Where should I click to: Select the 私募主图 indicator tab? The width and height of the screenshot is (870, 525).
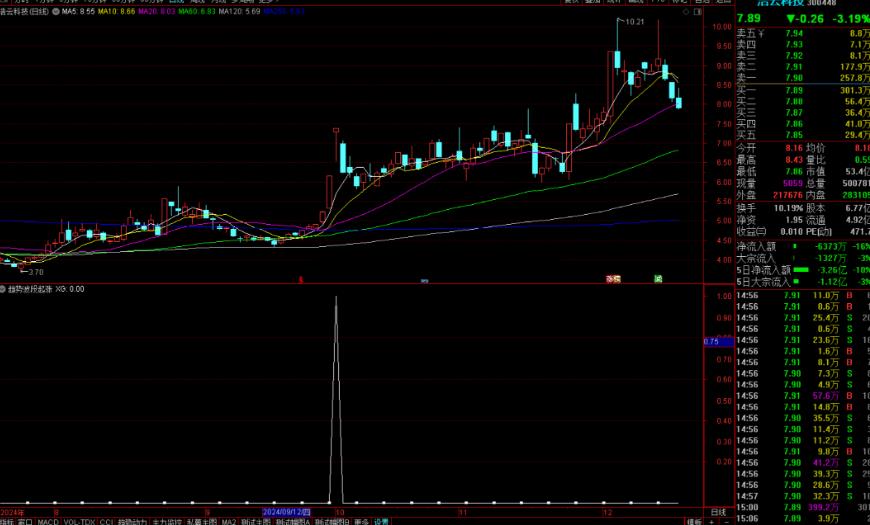tap(201, 522)
